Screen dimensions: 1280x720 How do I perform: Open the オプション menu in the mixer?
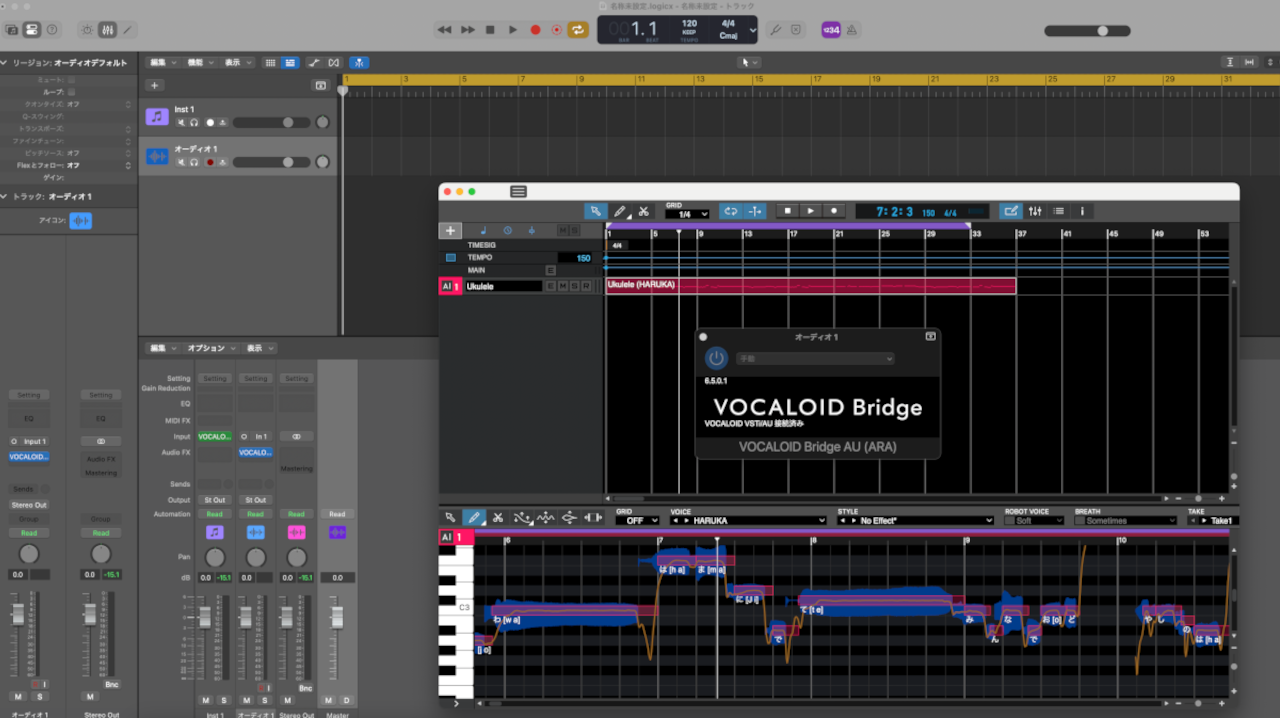point(211,348)
